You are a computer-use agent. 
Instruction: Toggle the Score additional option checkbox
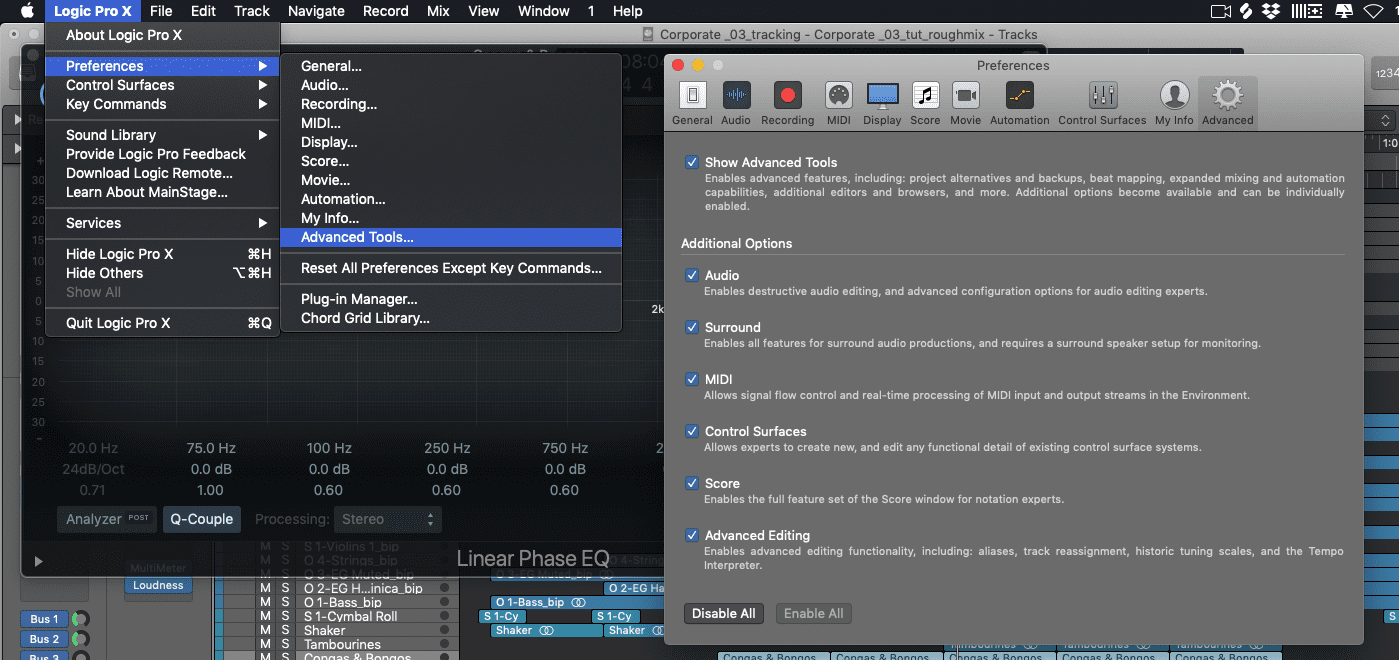pyautogui.click(x=692, y=483)
